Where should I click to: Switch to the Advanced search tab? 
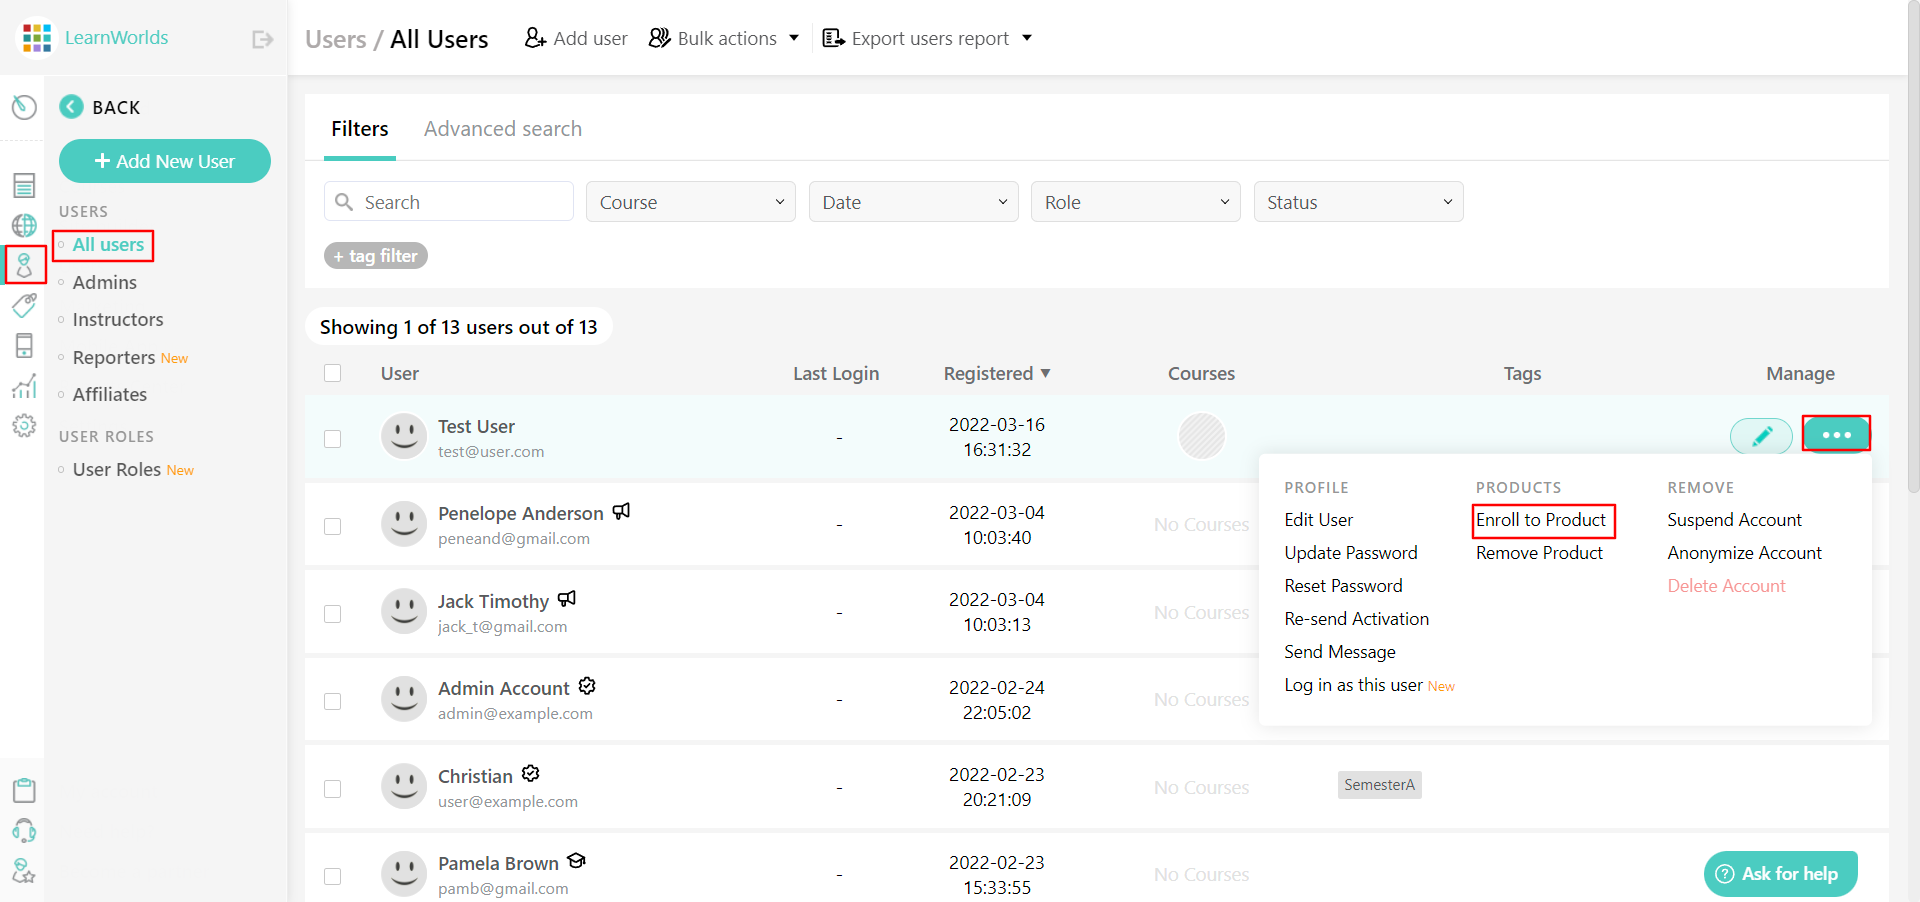point(503,128)
